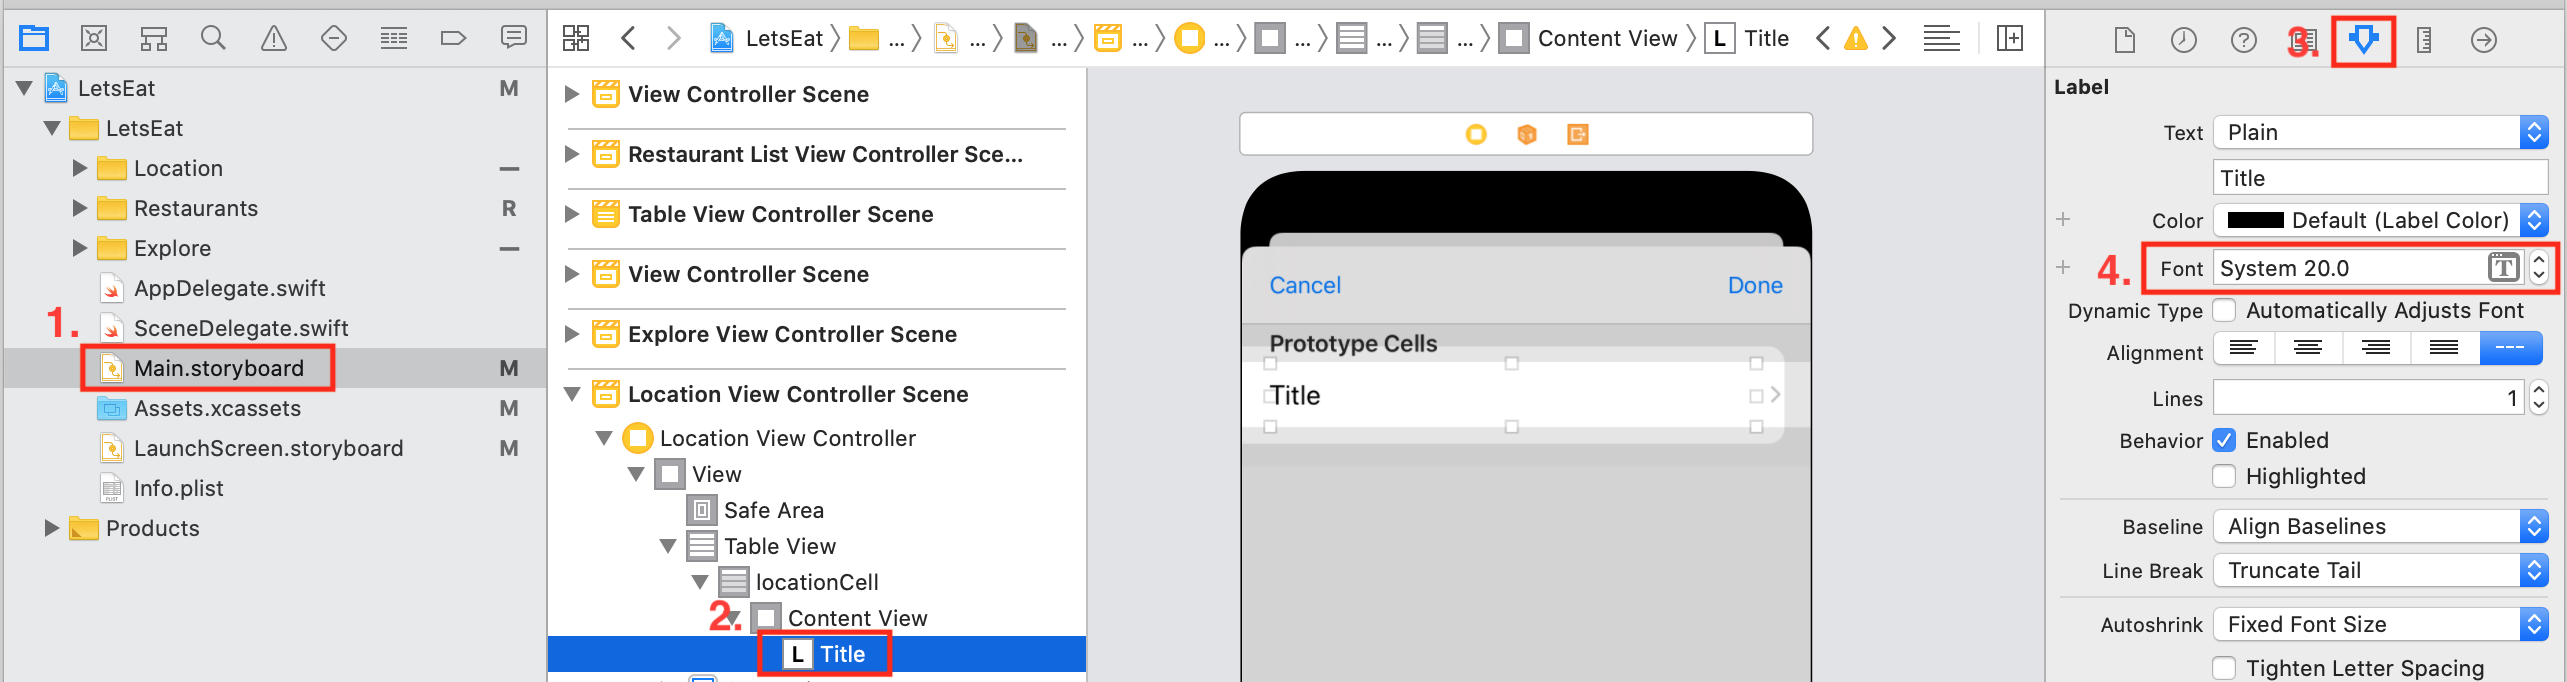Set text alignment to left
This screenshot has width=2567, height=682.
point(2244,348)
